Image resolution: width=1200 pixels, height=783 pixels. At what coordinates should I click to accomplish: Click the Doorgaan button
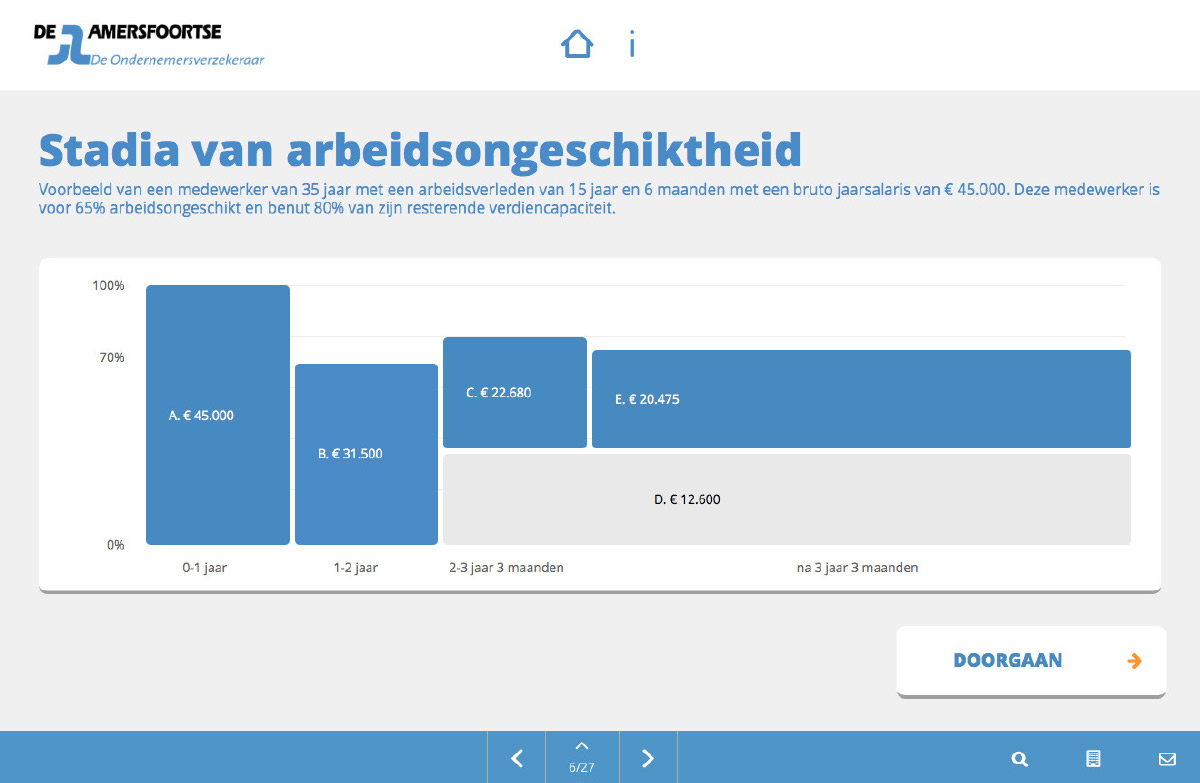tap(1031, 660)
